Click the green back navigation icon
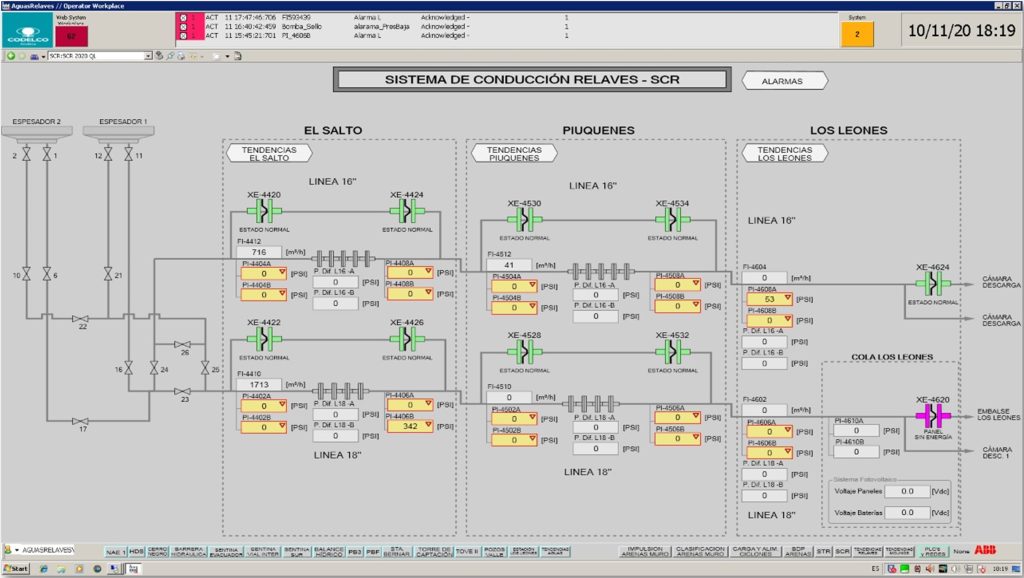Viewport: 1024px width, 578px height. (x=11, y=56)
